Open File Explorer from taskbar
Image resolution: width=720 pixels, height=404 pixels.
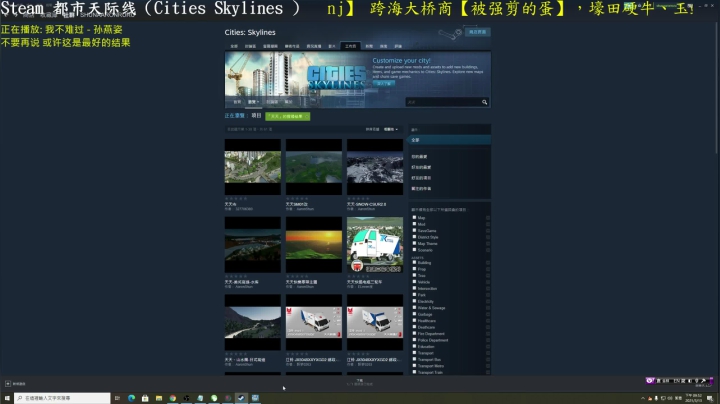click(x=159, y=398)
